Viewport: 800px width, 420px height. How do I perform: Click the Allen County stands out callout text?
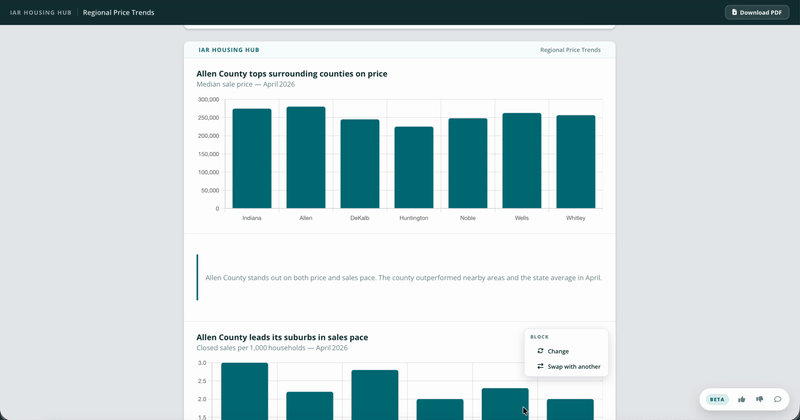point(404,278)
